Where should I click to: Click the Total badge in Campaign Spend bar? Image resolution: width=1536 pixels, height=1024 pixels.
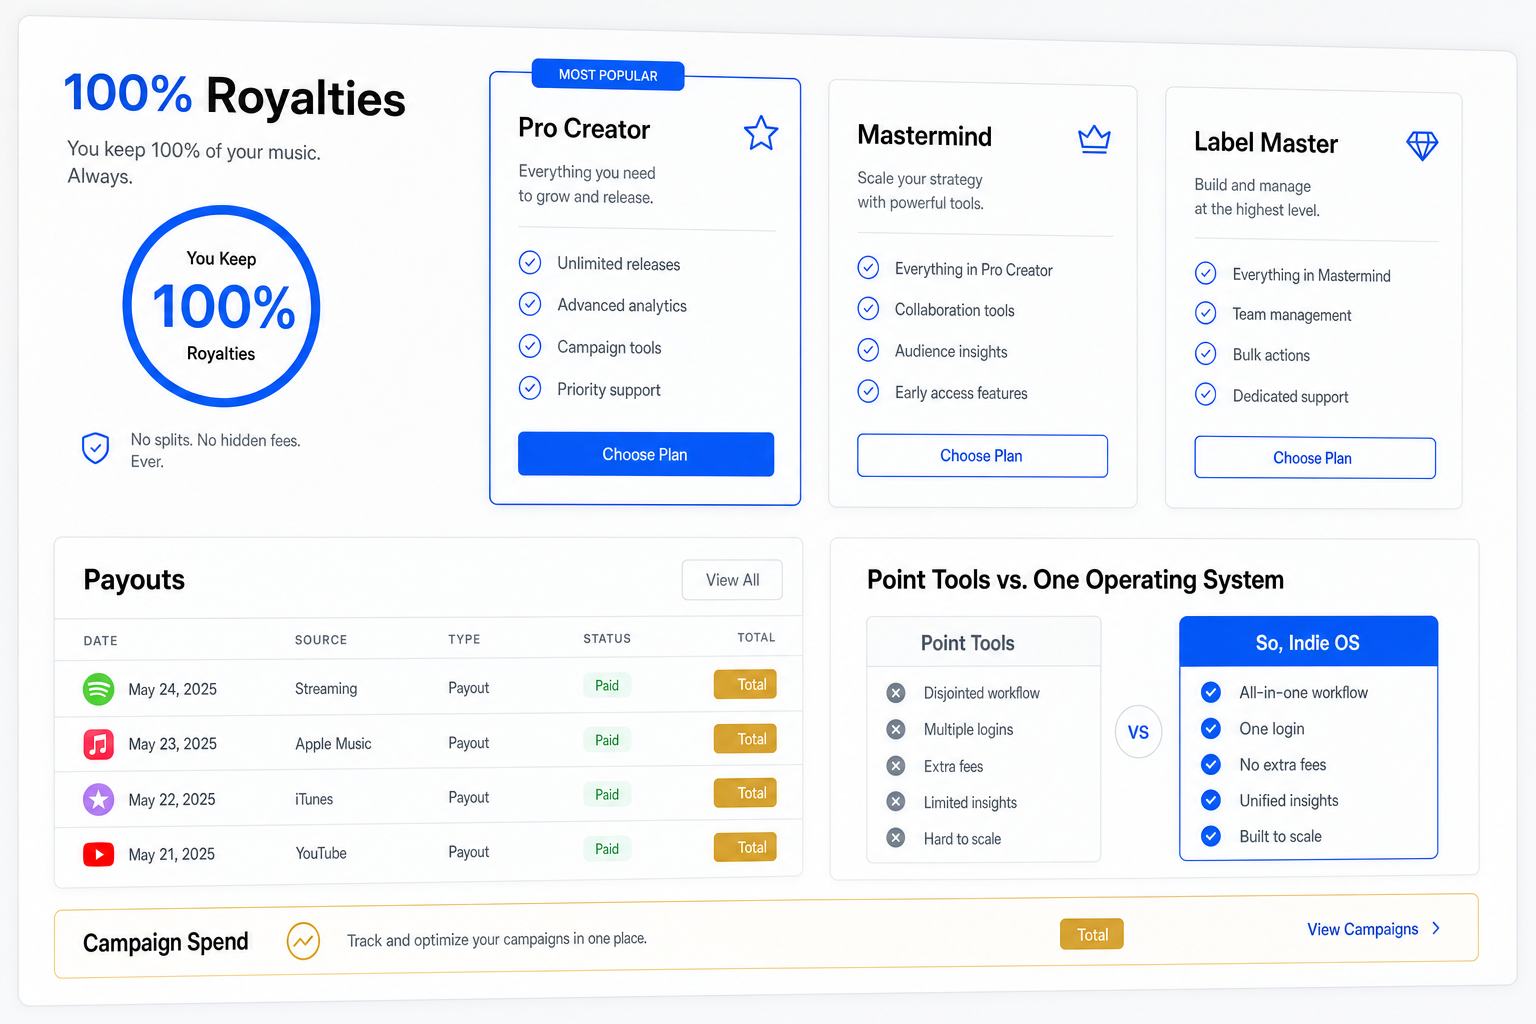pos(1092,934)
